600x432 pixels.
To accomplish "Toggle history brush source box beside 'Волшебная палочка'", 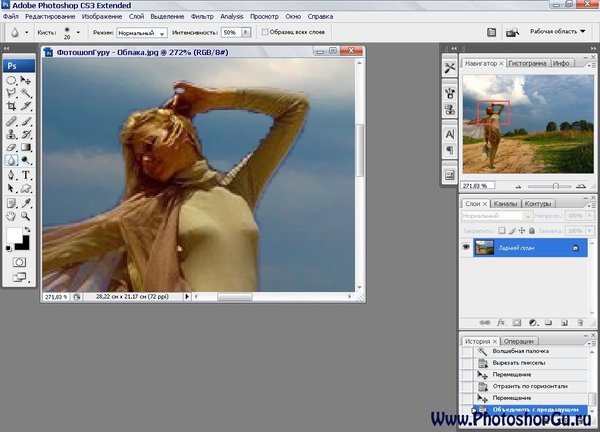I will pyautogui.click(x=466, y=352).
